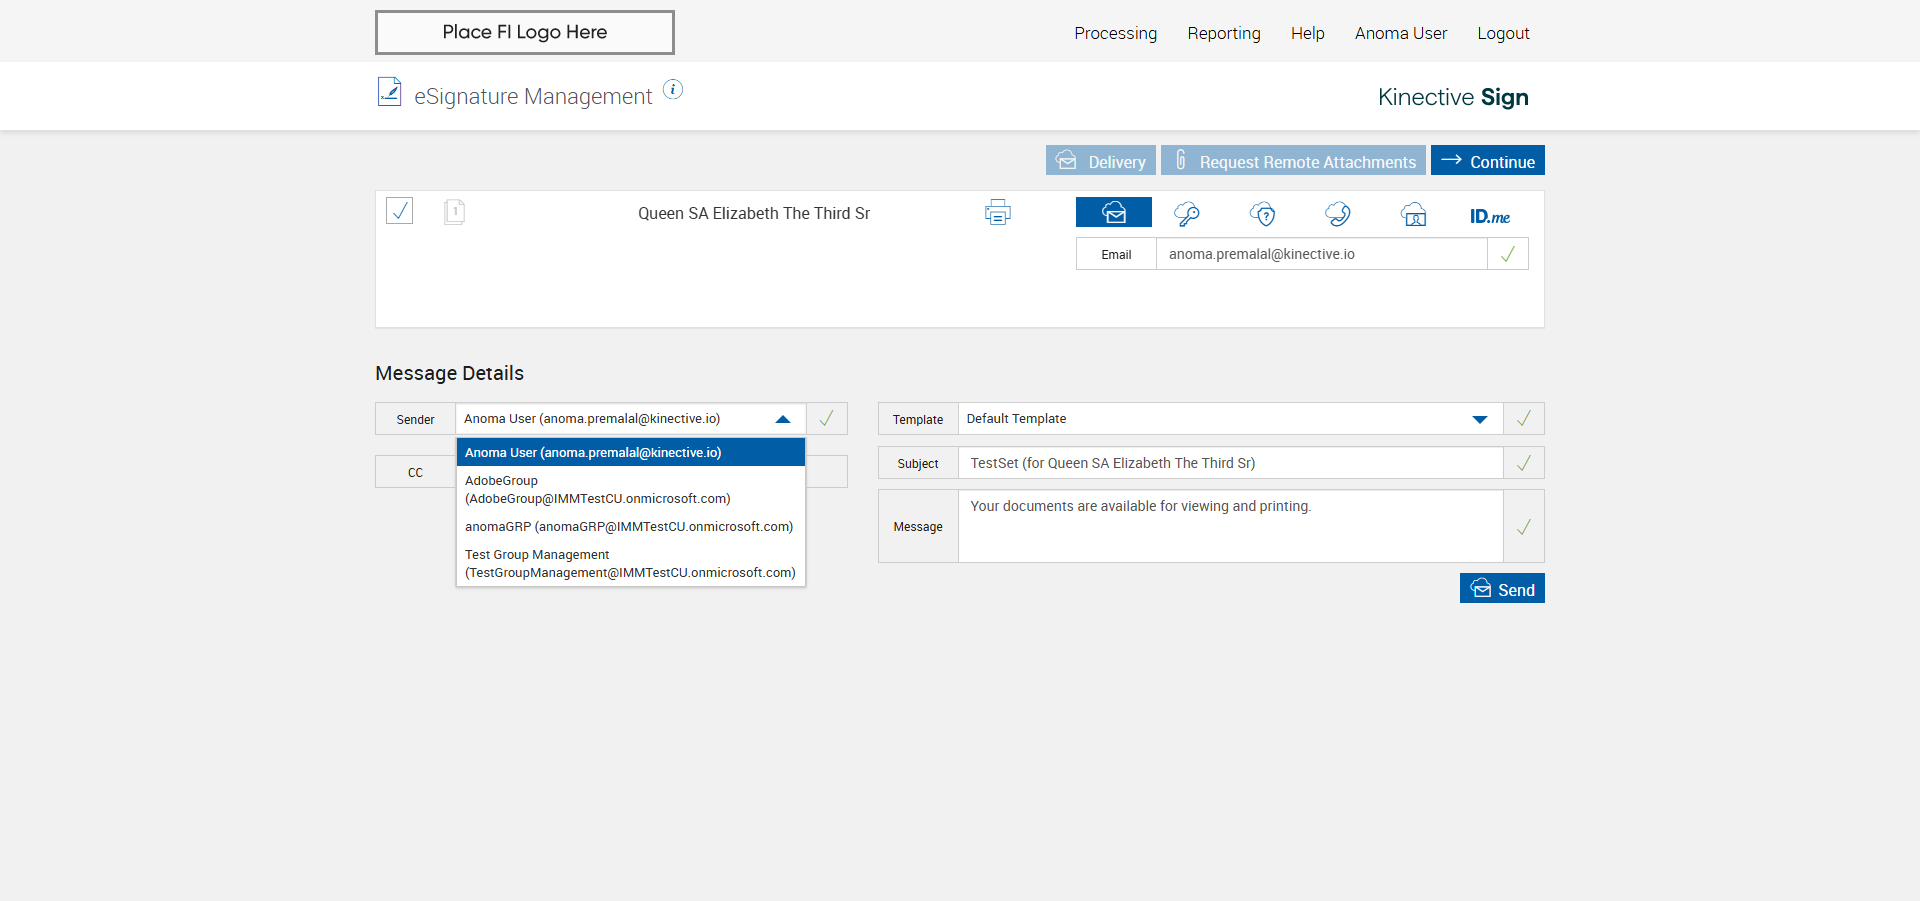Select the cloud question-shield authentication icon
The image size is (1920, 901).
1263,214
